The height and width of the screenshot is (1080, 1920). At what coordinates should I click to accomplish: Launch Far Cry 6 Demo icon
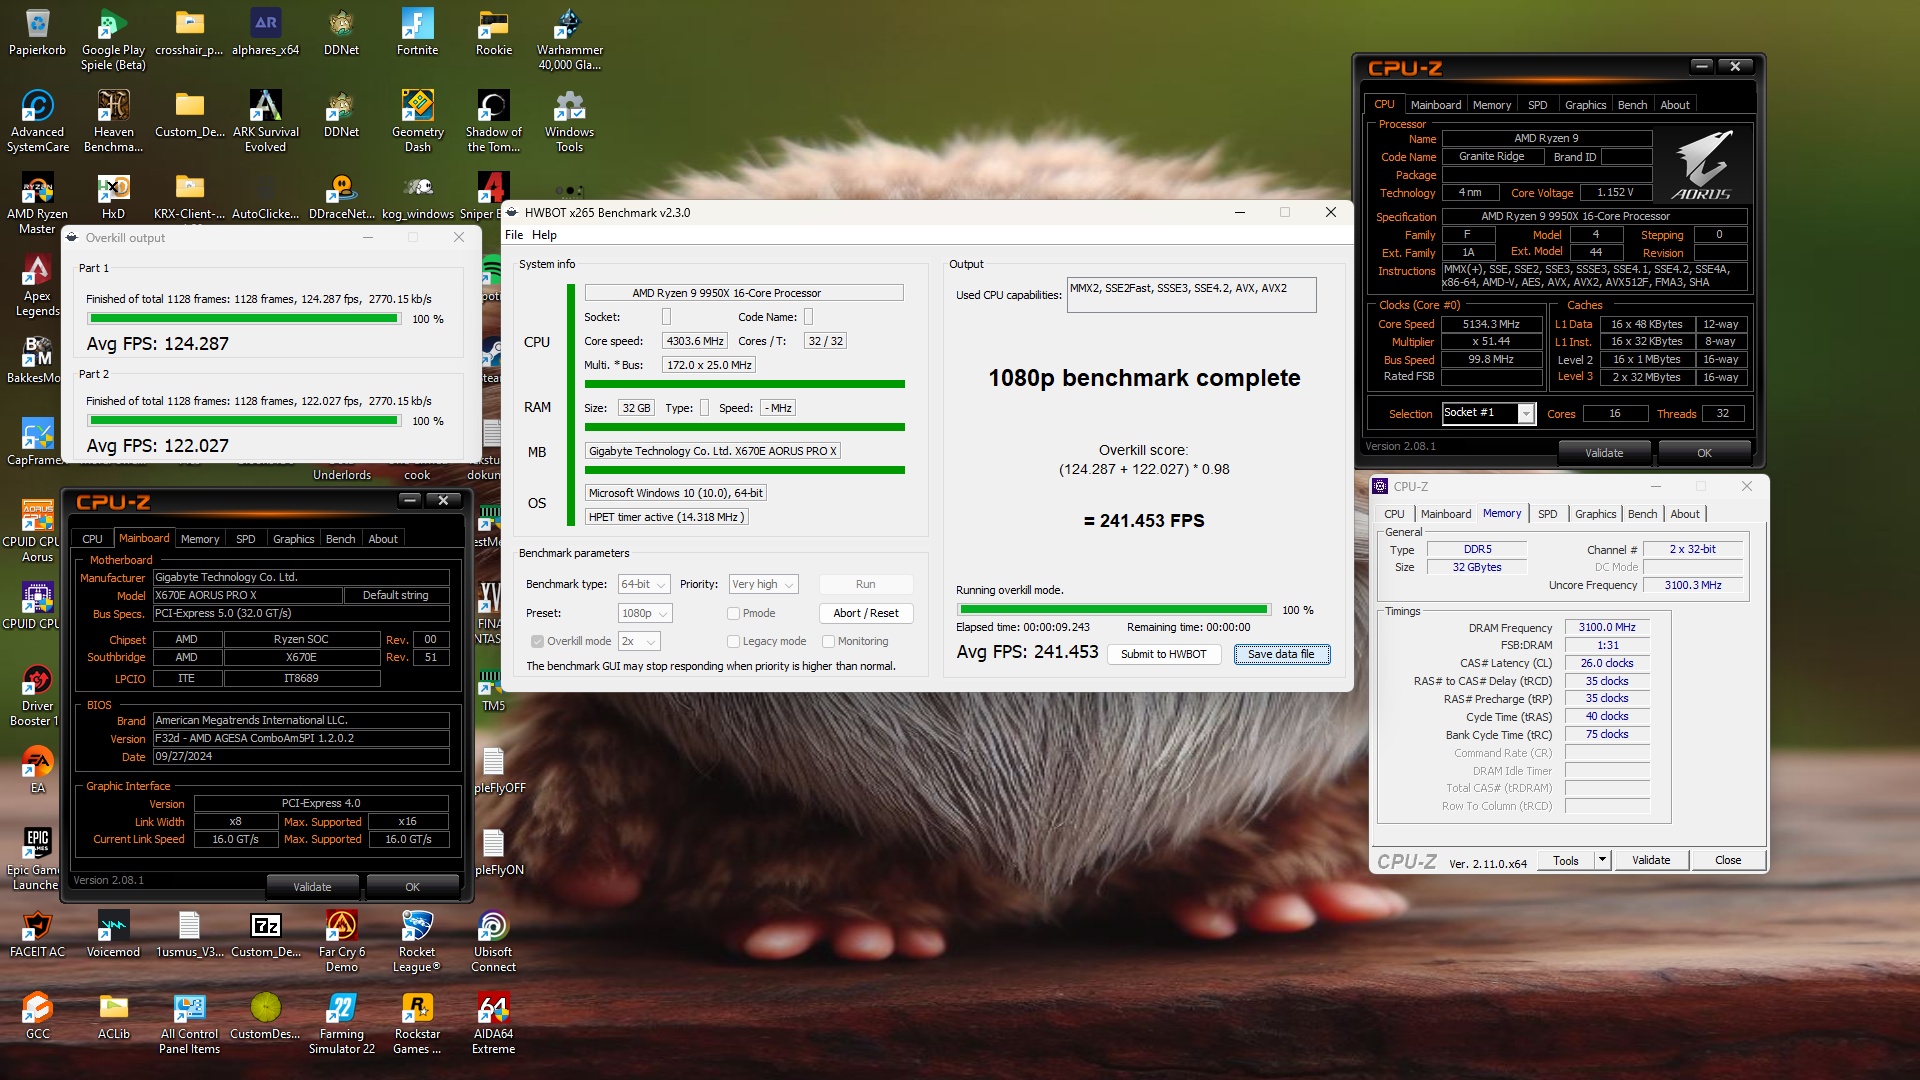tap(342, 942)
